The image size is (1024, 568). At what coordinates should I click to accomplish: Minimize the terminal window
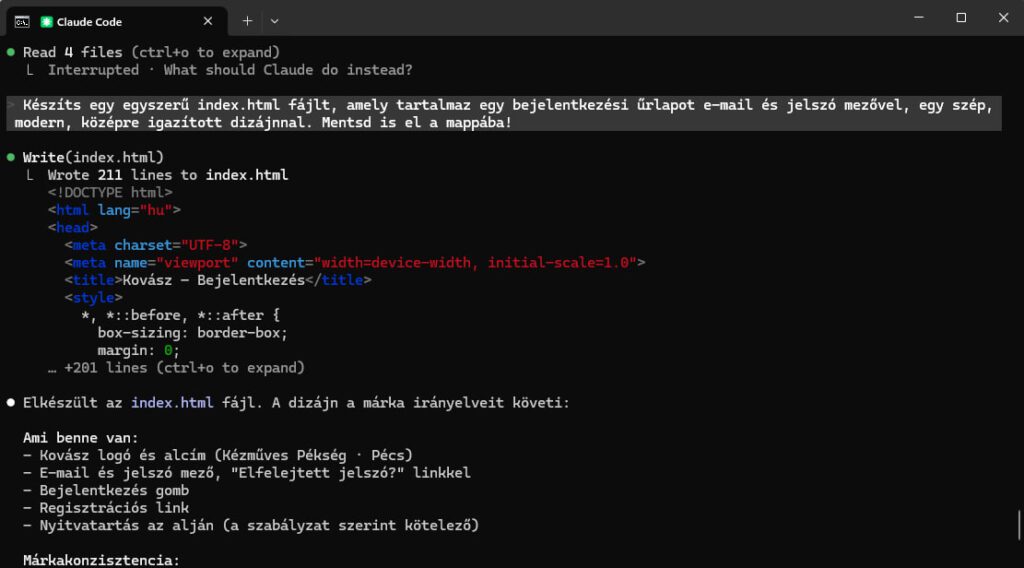tap(915, 18)
